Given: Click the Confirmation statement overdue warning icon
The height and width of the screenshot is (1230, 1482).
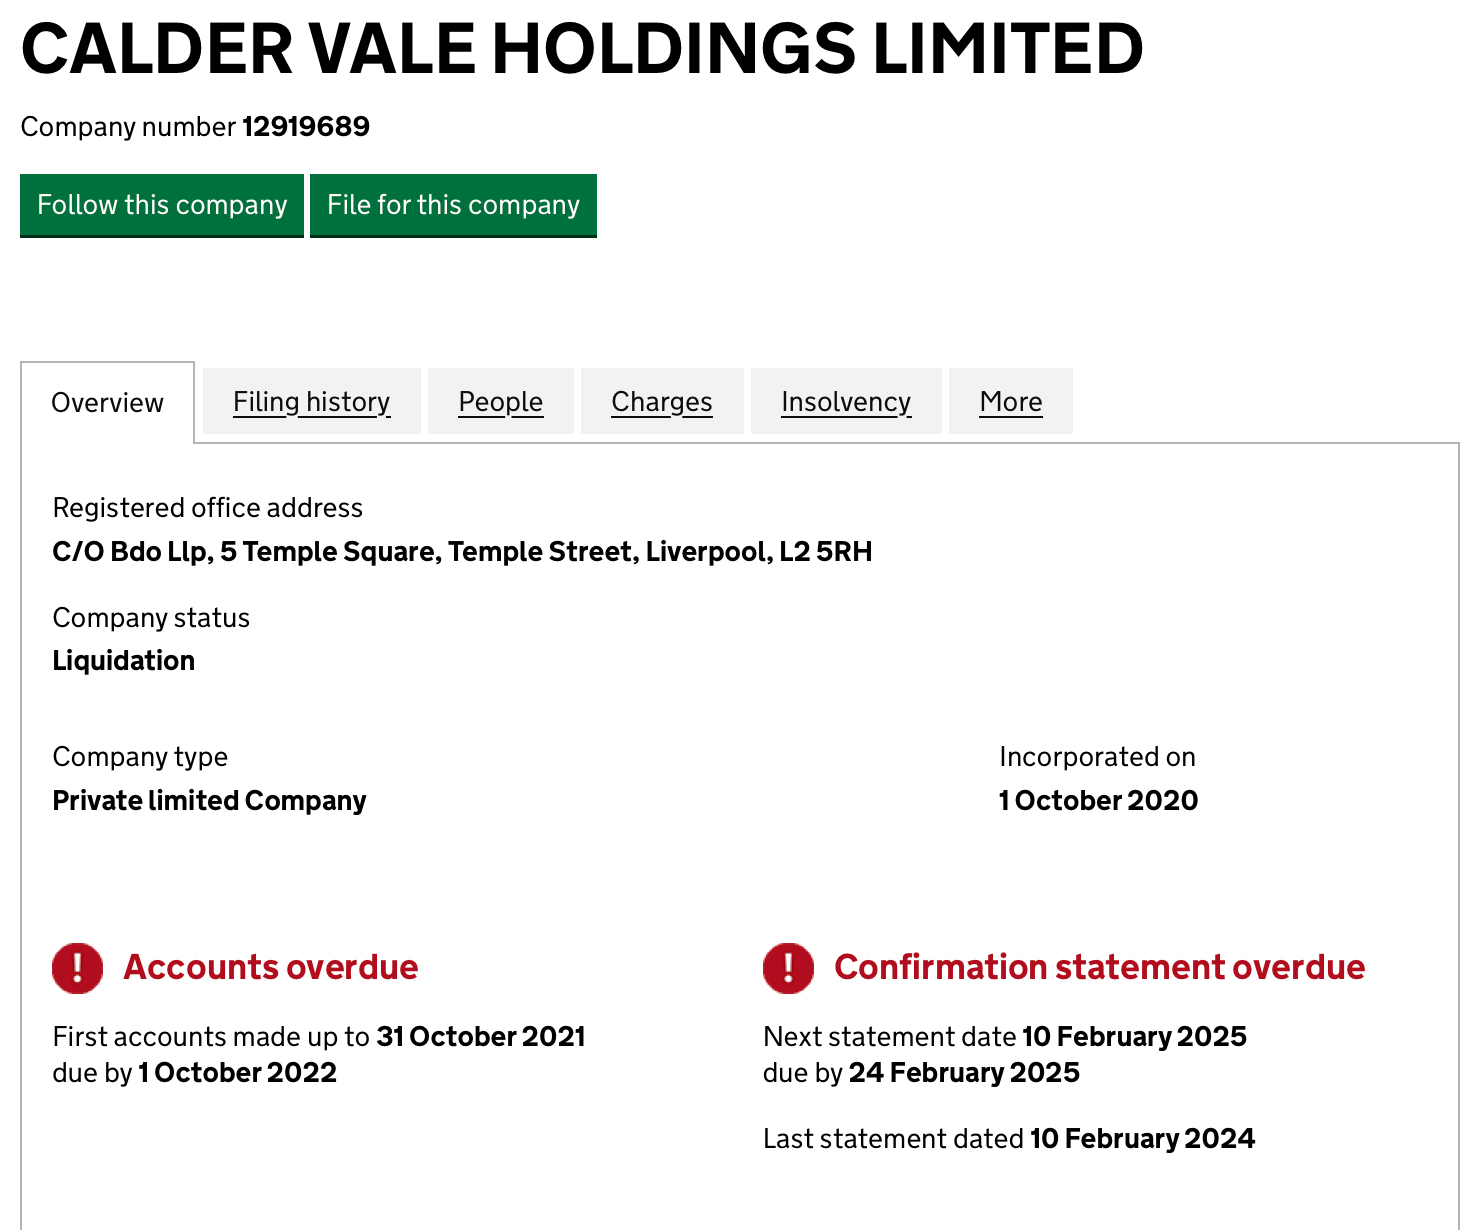Looking at the screenshot, I should (788, 968).
